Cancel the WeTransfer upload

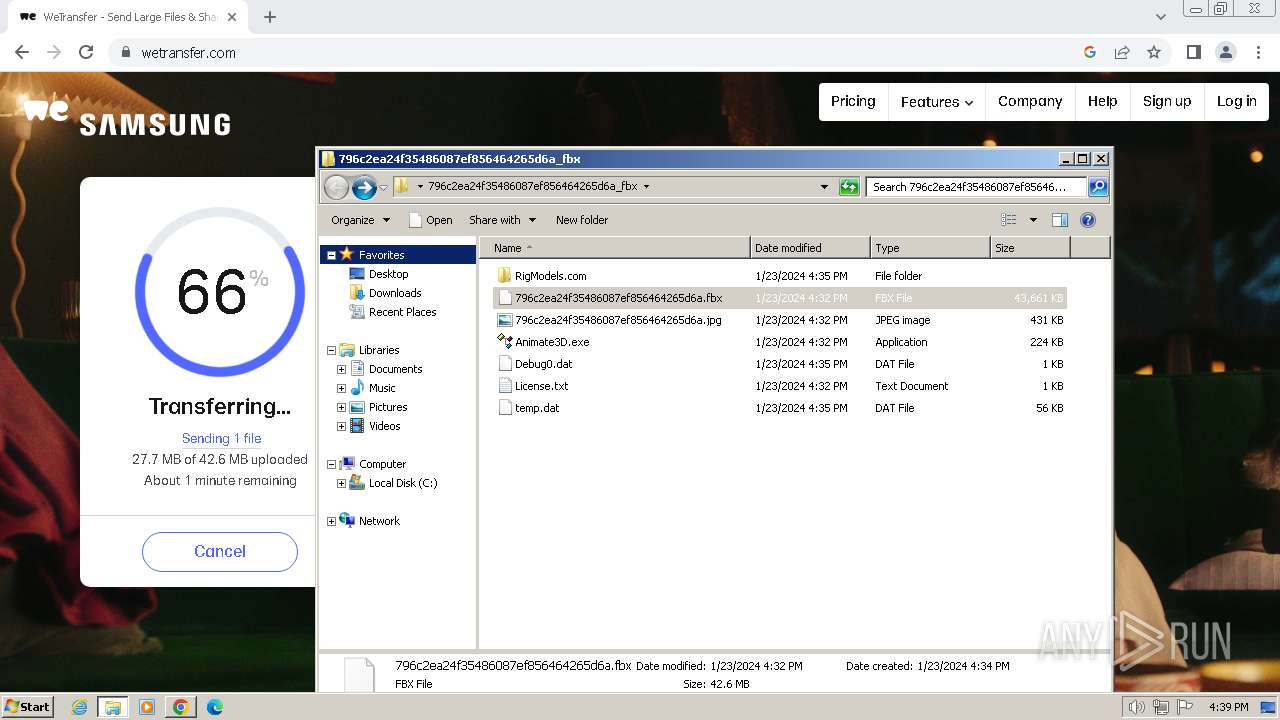pos(220,551)
